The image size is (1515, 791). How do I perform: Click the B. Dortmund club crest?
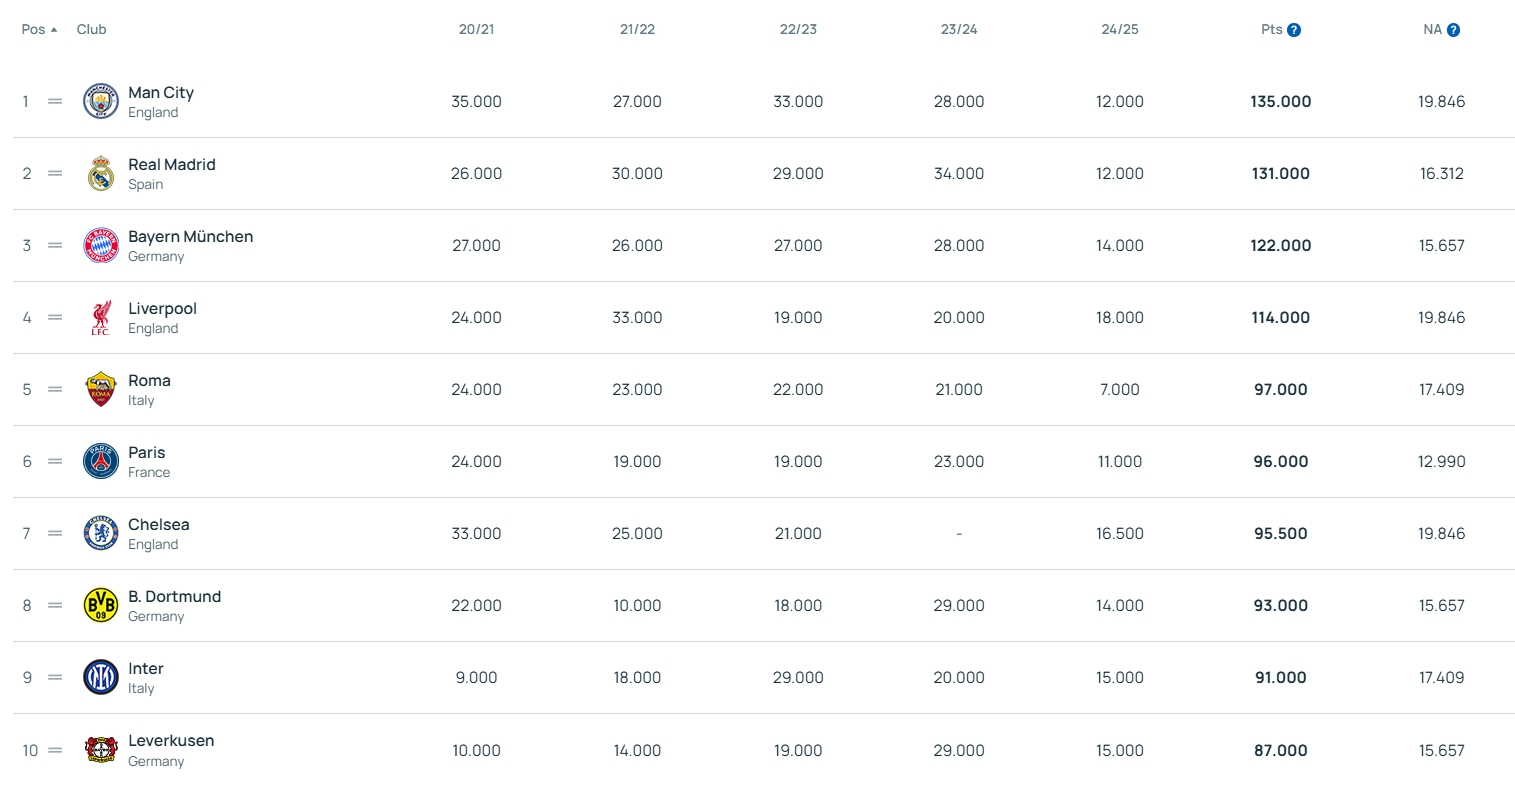tap(101, 606)
